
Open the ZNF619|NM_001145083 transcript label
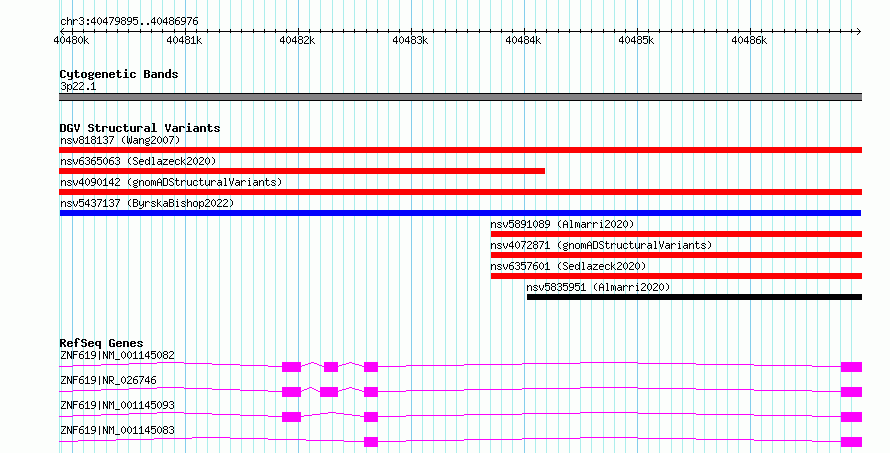pyautogui.click(x=117, y=430)
